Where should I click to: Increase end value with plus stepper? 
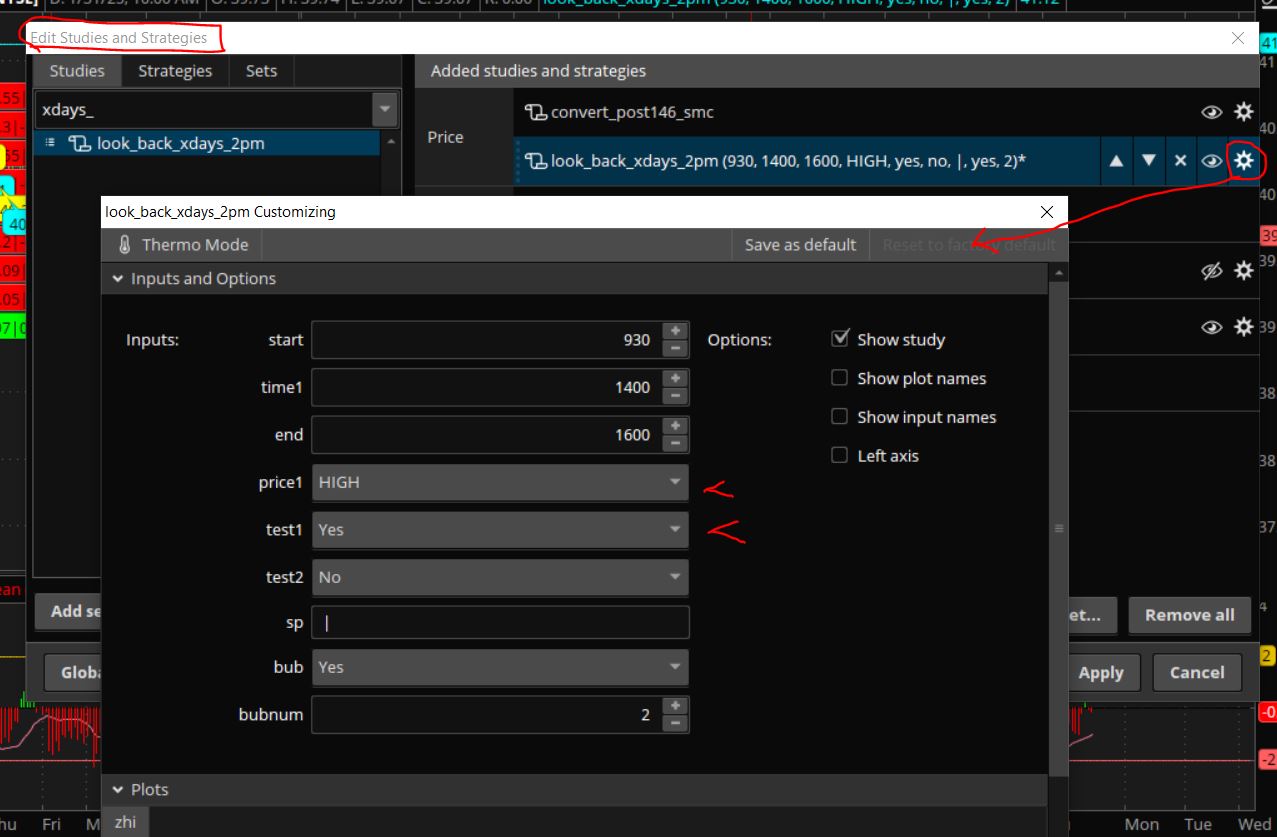coord(675,426)
